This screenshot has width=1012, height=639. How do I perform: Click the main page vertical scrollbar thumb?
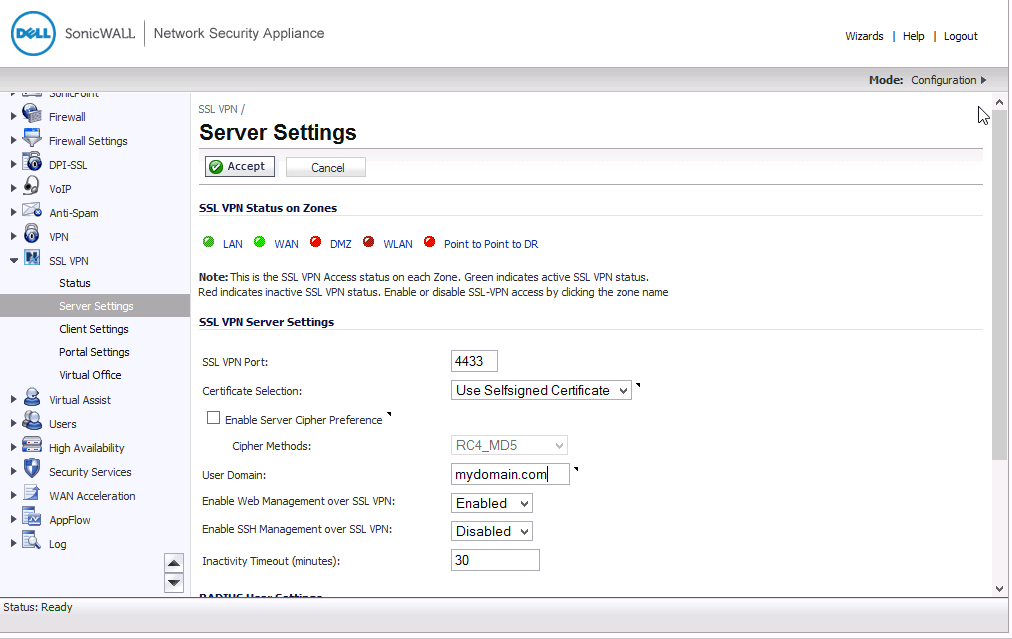tap(999, 285)
